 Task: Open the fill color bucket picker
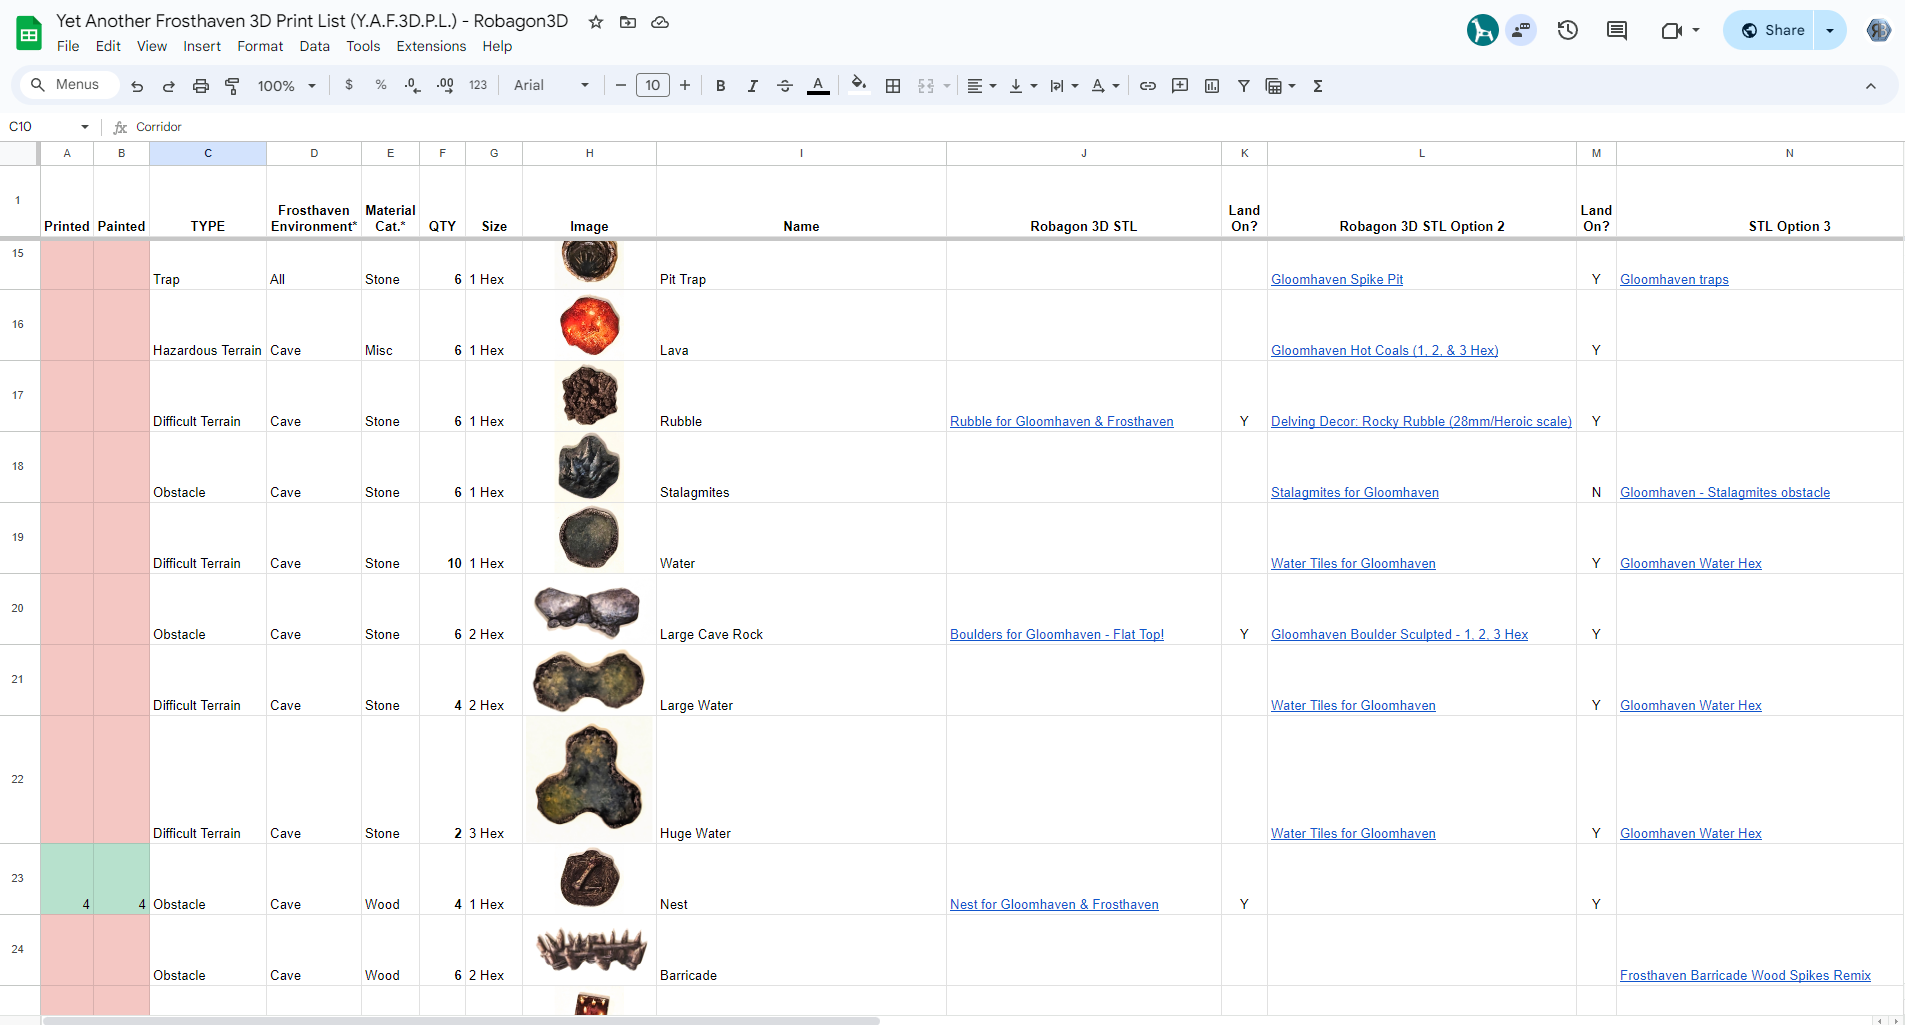[x=859, y=85]
